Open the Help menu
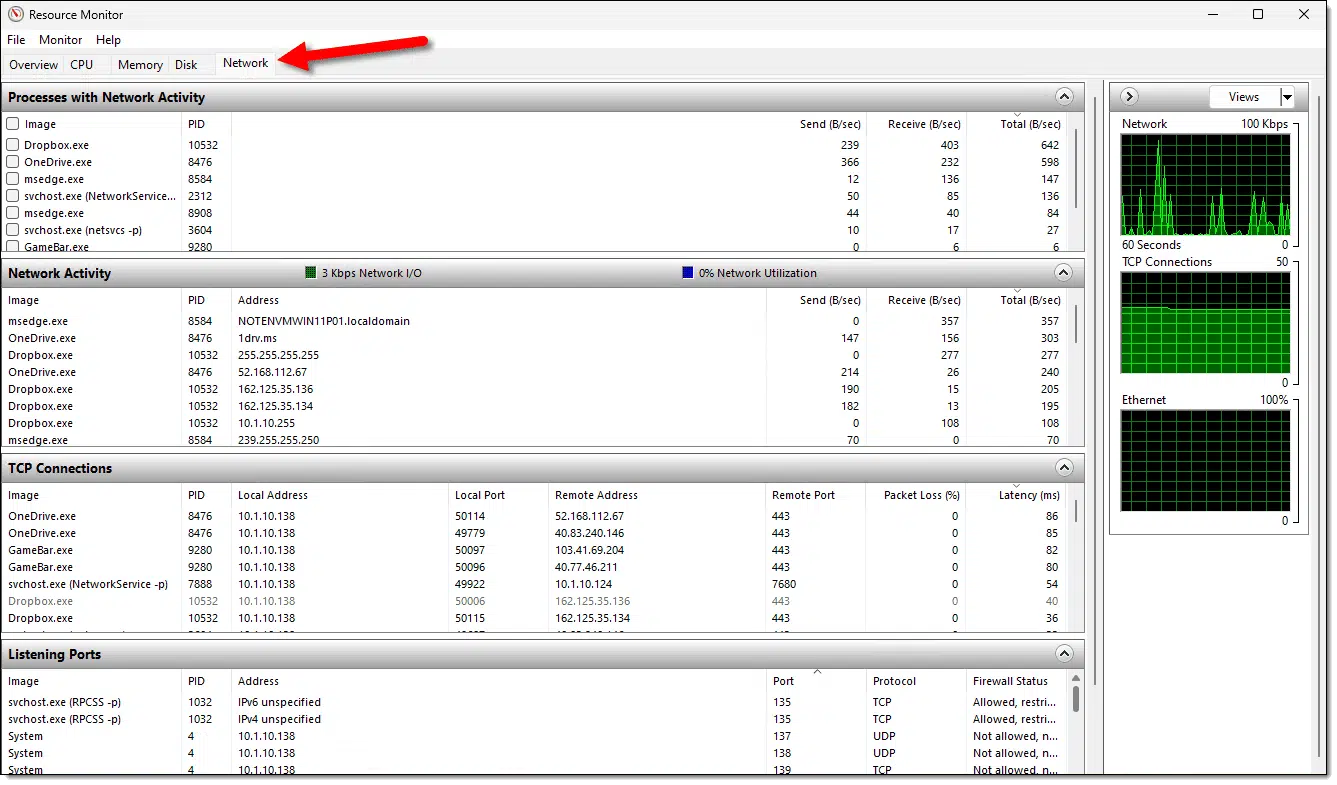The height and width of the screenshot is (785, 1337). 108,40
